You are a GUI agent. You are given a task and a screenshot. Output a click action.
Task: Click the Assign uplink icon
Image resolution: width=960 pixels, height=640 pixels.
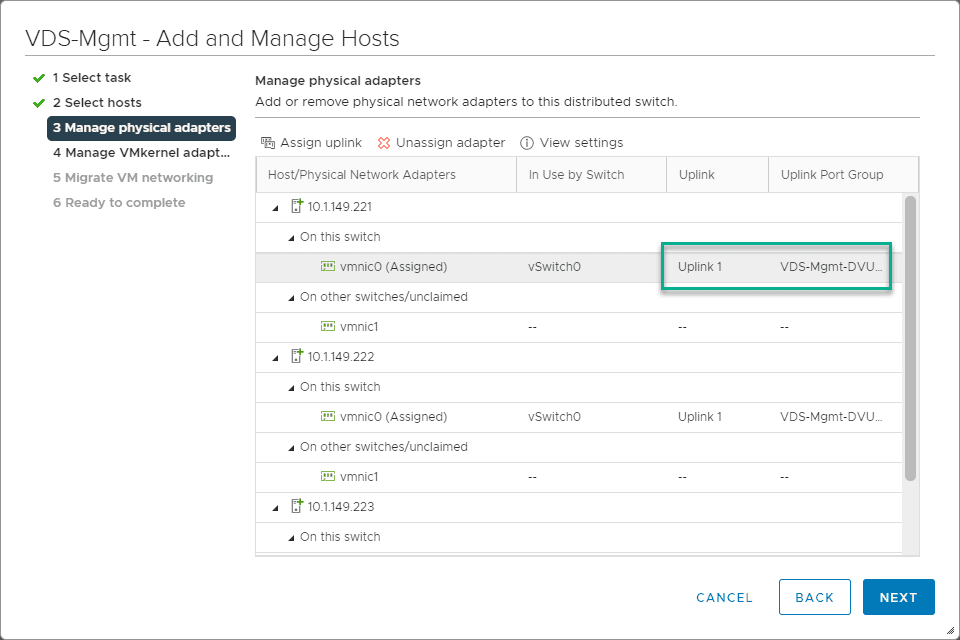click(268, 143)
